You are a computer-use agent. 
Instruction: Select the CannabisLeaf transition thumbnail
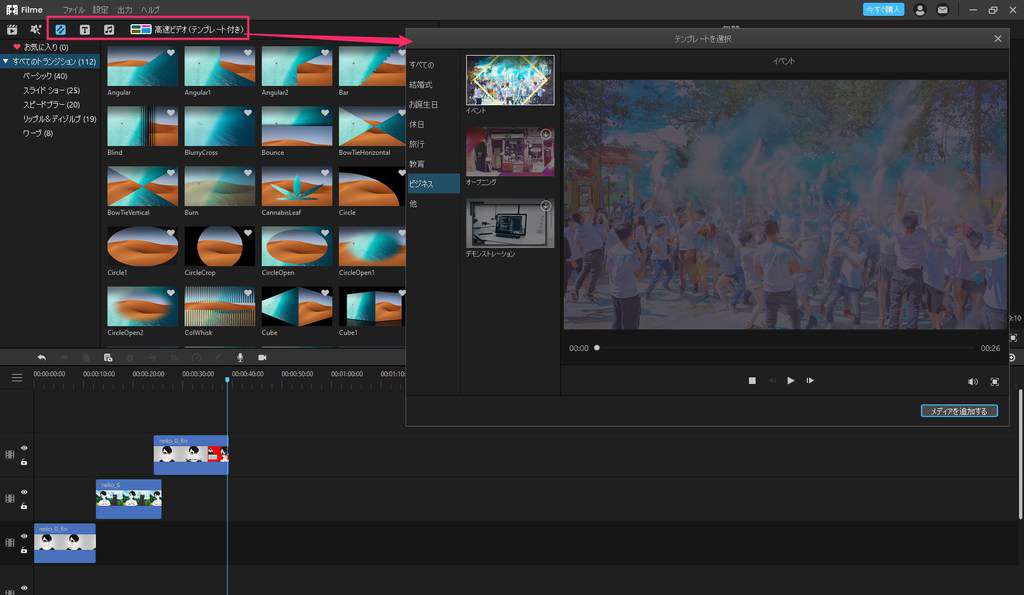tap(296, 187)
